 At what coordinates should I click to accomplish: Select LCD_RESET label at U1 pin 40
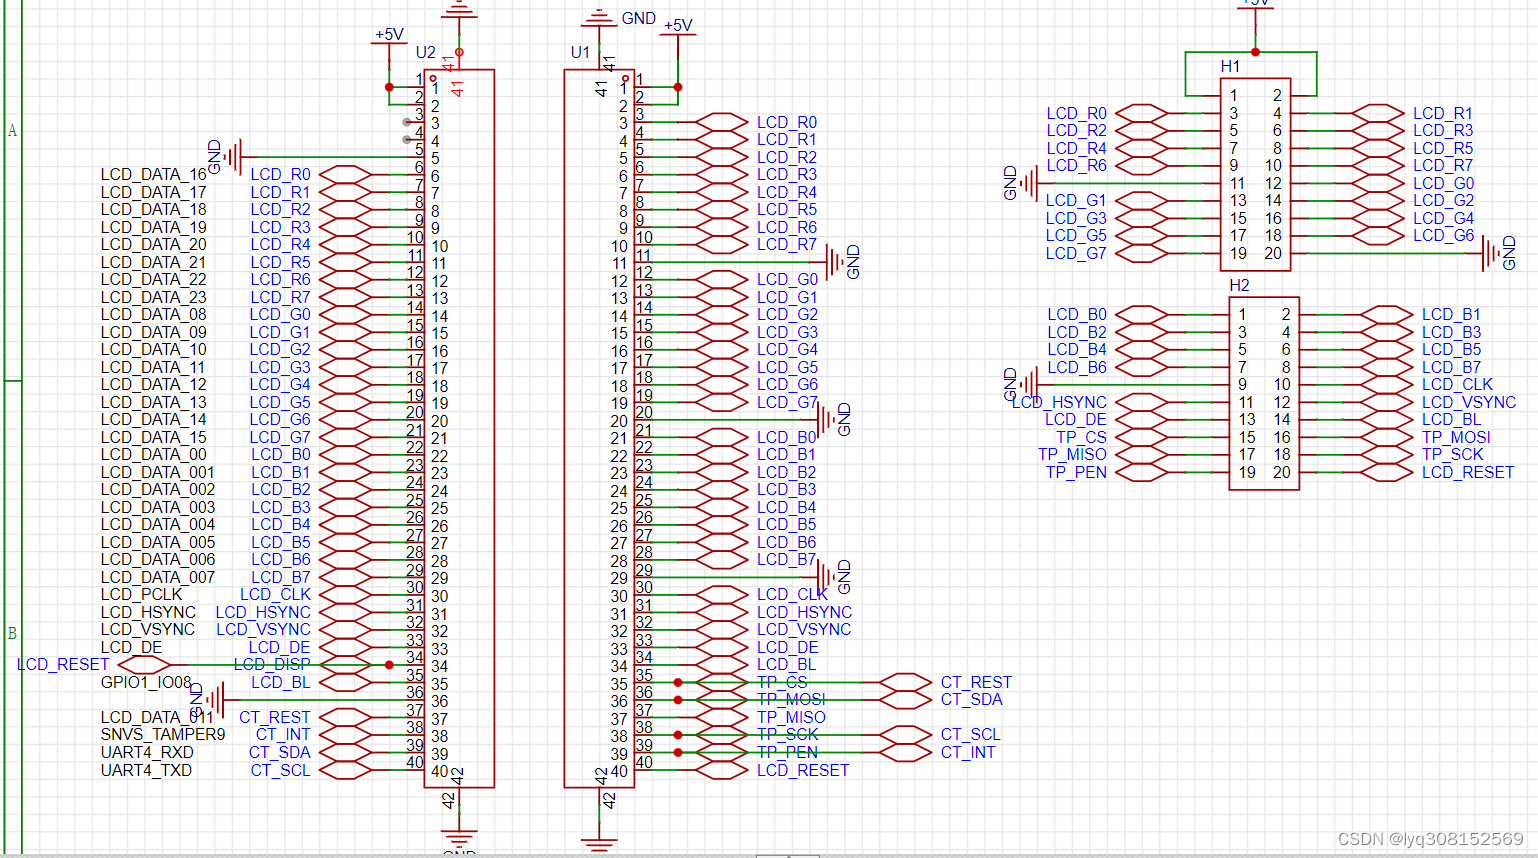click(x=803, y=770)
